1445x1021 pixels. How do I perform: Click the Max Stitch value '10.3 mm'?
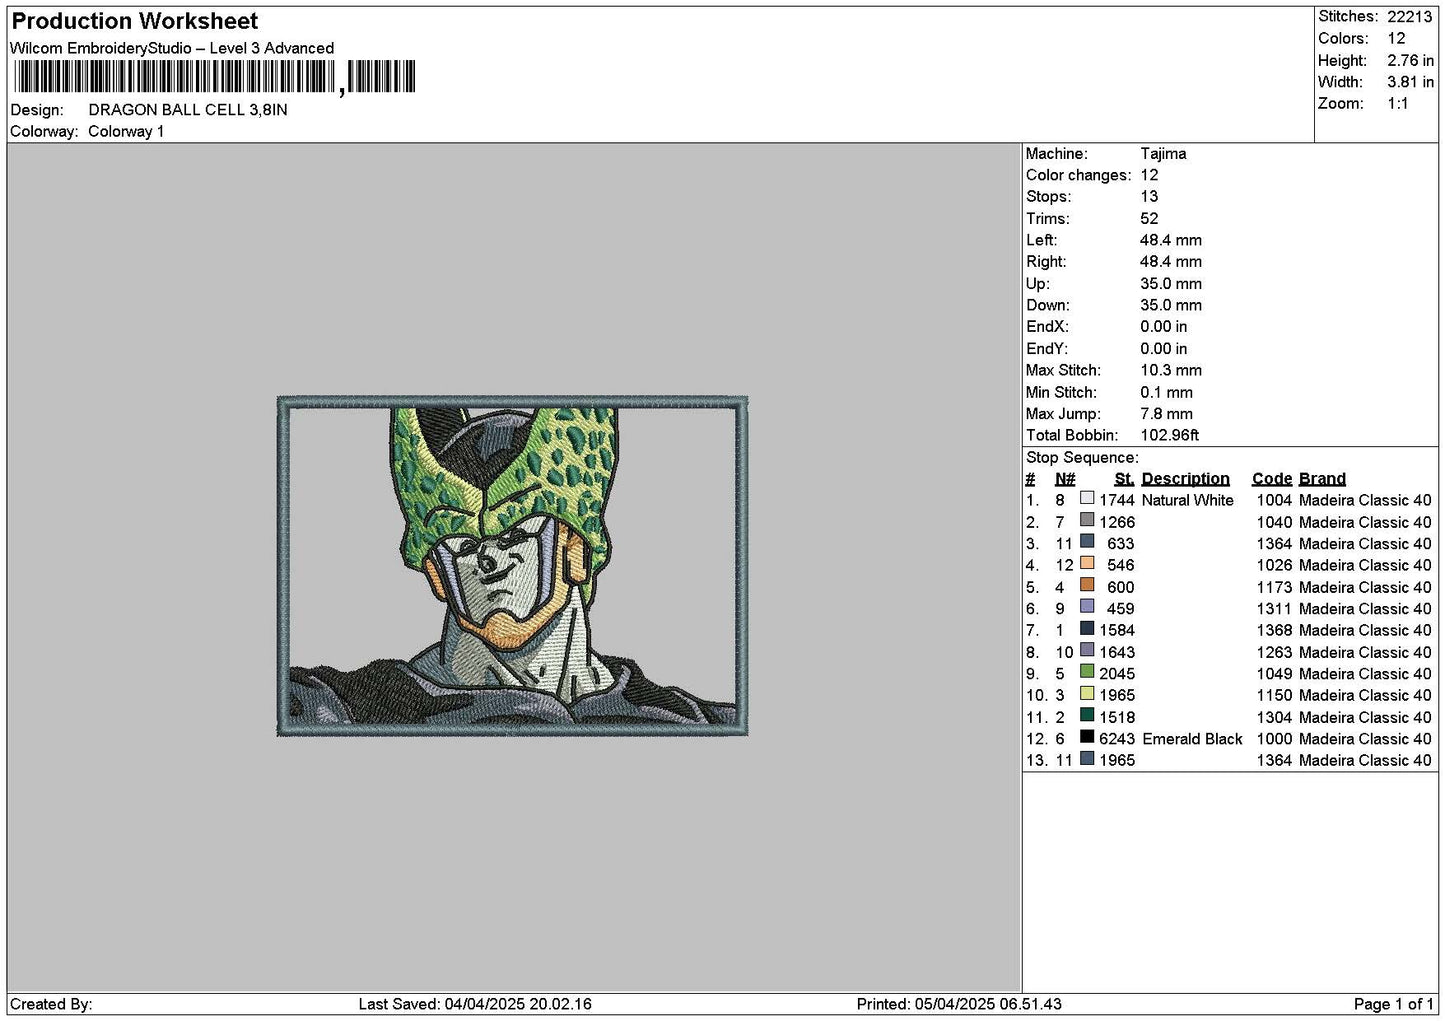(1171, 370)
